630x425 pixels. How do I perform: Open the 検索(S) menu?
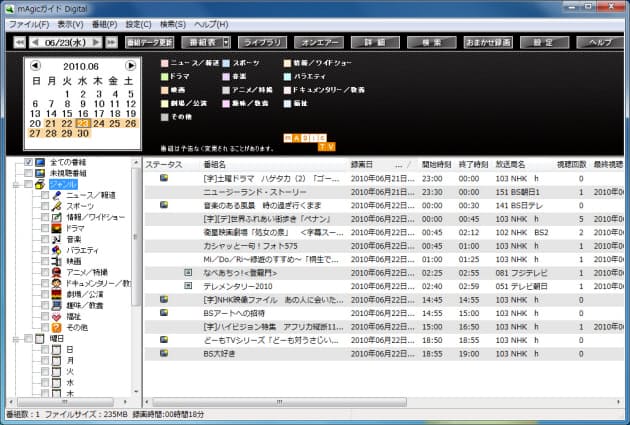[x=172, y=23]
